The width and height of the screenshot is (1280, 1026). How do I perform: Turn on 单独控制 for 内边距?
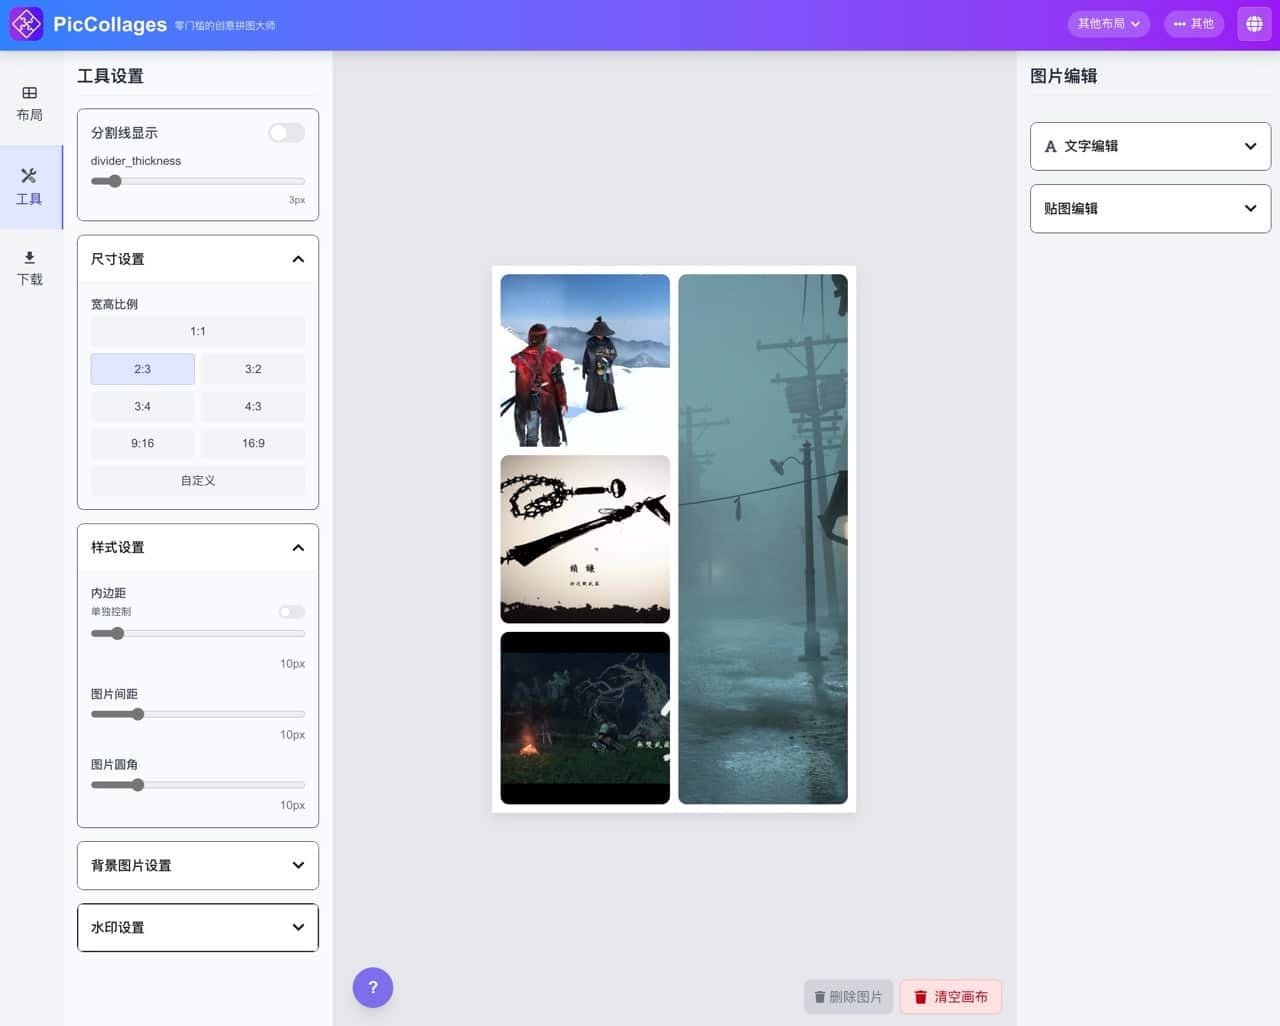point(290,611)
